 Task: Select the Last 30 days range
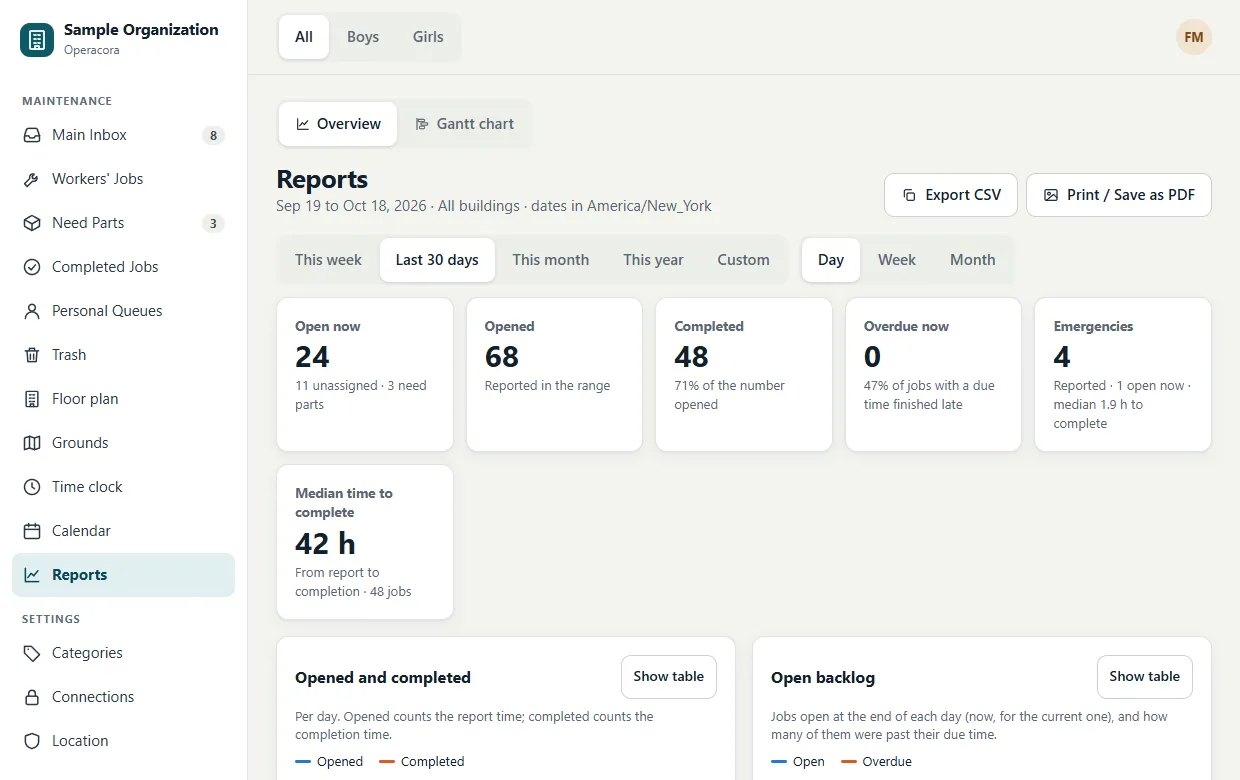tap(437, 260)
